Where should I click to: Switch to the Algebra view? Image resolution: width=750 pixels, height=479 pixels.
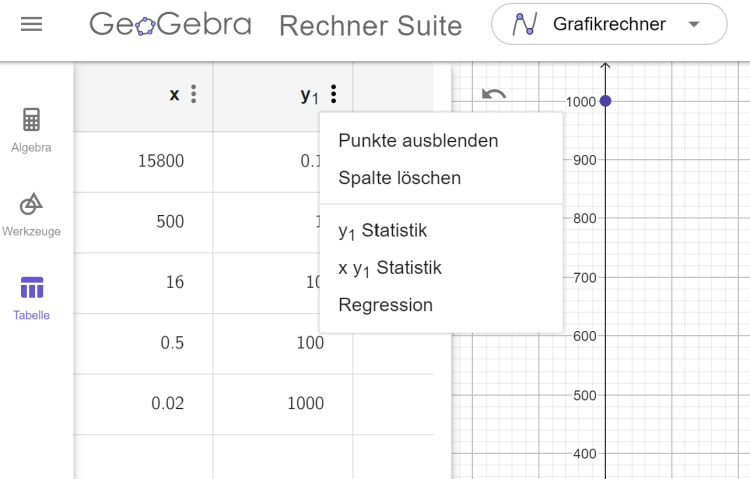(31, 130)
